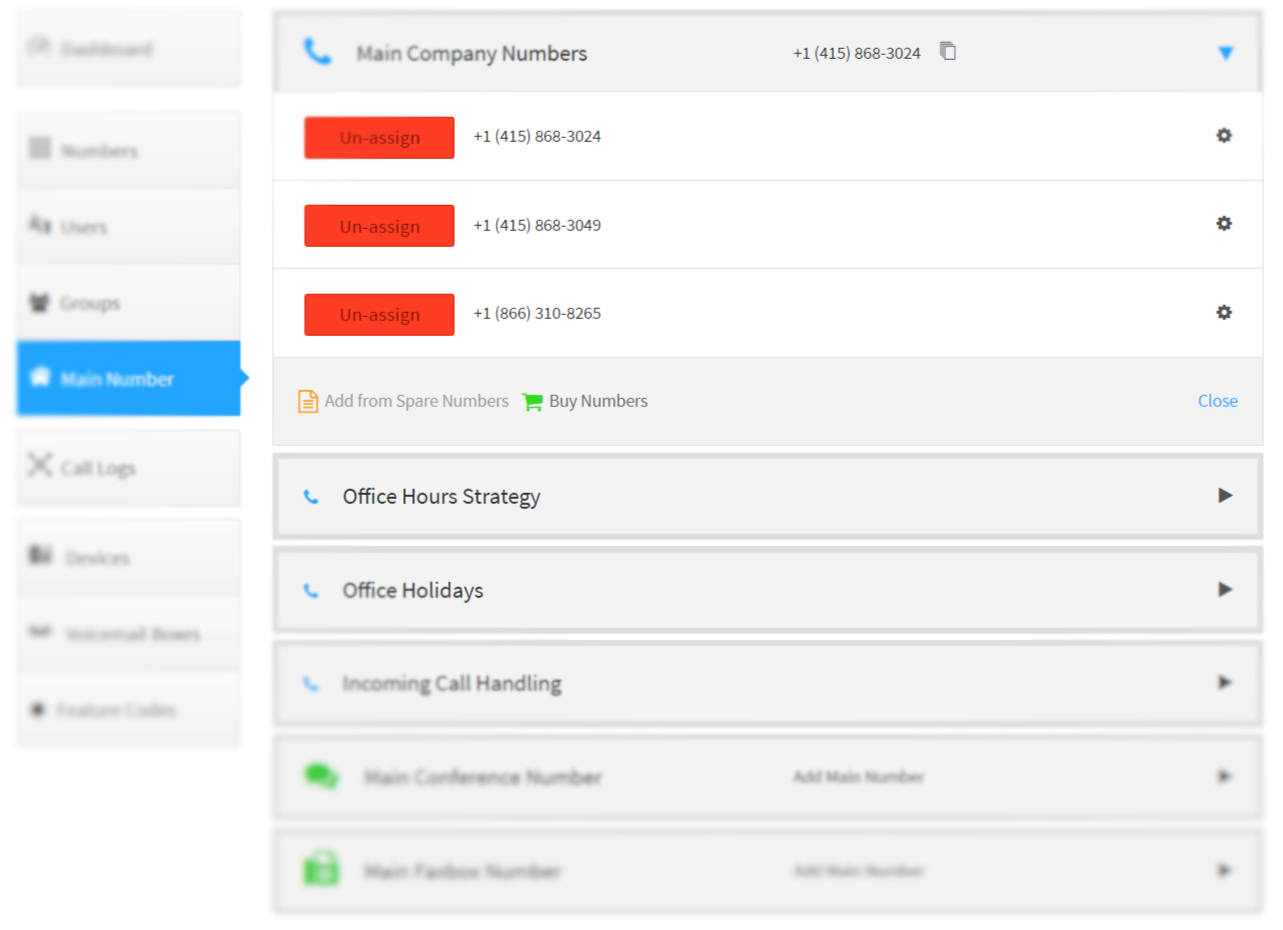This screenshot has height=930, width=1283.
Task: Open Devices in the sidebar
Action: coord(128,558)
